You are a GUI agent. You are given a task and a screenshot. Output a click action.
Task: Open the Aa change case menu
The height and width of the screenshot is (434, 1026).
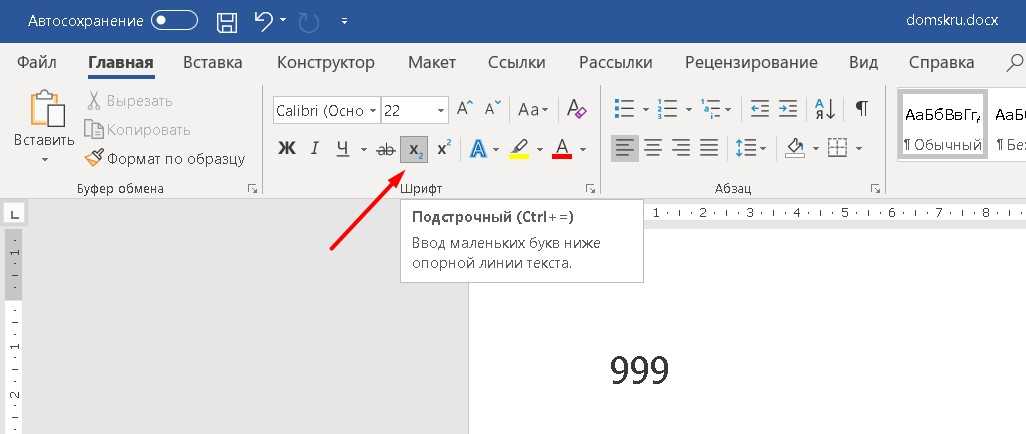coord(533,109)
